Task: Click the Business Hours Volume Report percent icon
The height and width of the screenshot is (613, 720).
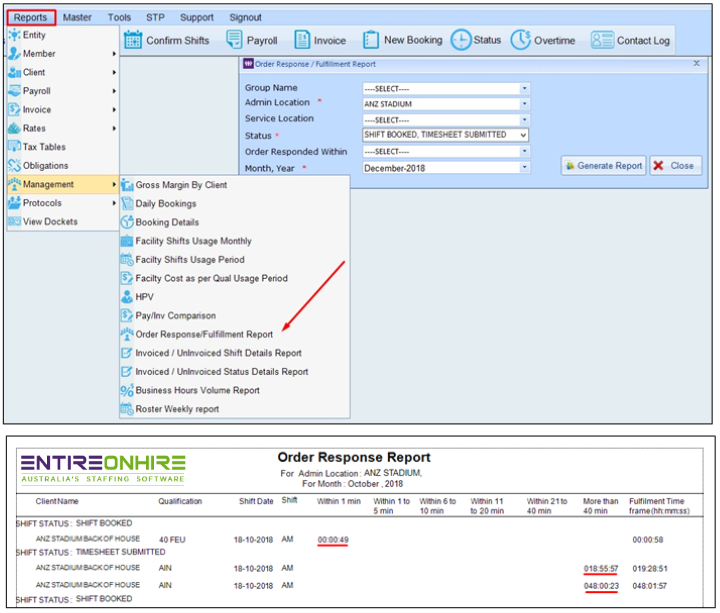Action: pyautogui.click(x=127, y=390)
